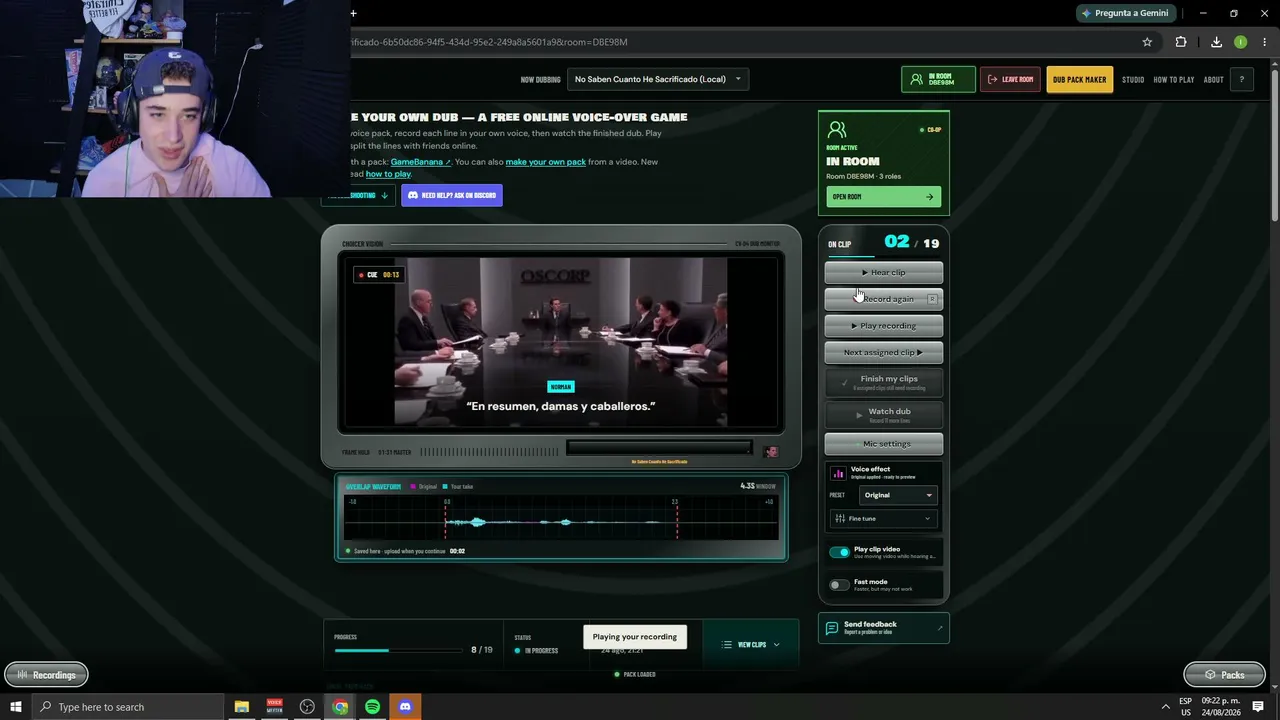Open the taskbar icon beside File Explorer
1280x720 pixels.
[x=274, y=707]
